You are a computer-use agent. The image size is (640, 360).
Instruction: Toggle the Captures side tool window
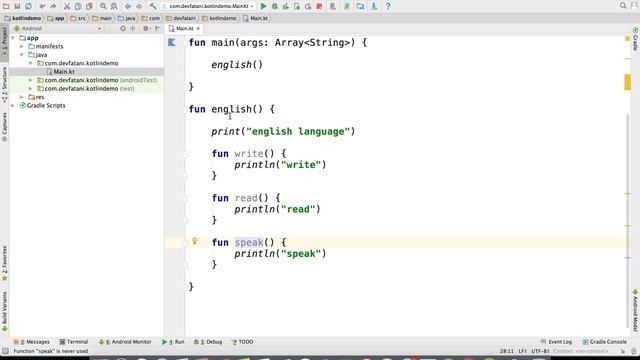tap(4, 128)
